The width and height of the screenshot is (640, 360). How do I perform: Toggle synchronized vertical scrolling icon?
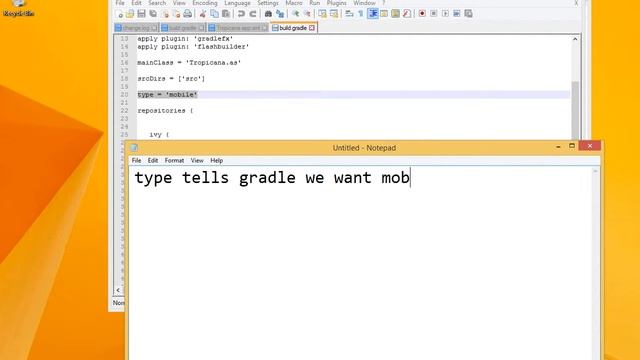coord(322,14)
